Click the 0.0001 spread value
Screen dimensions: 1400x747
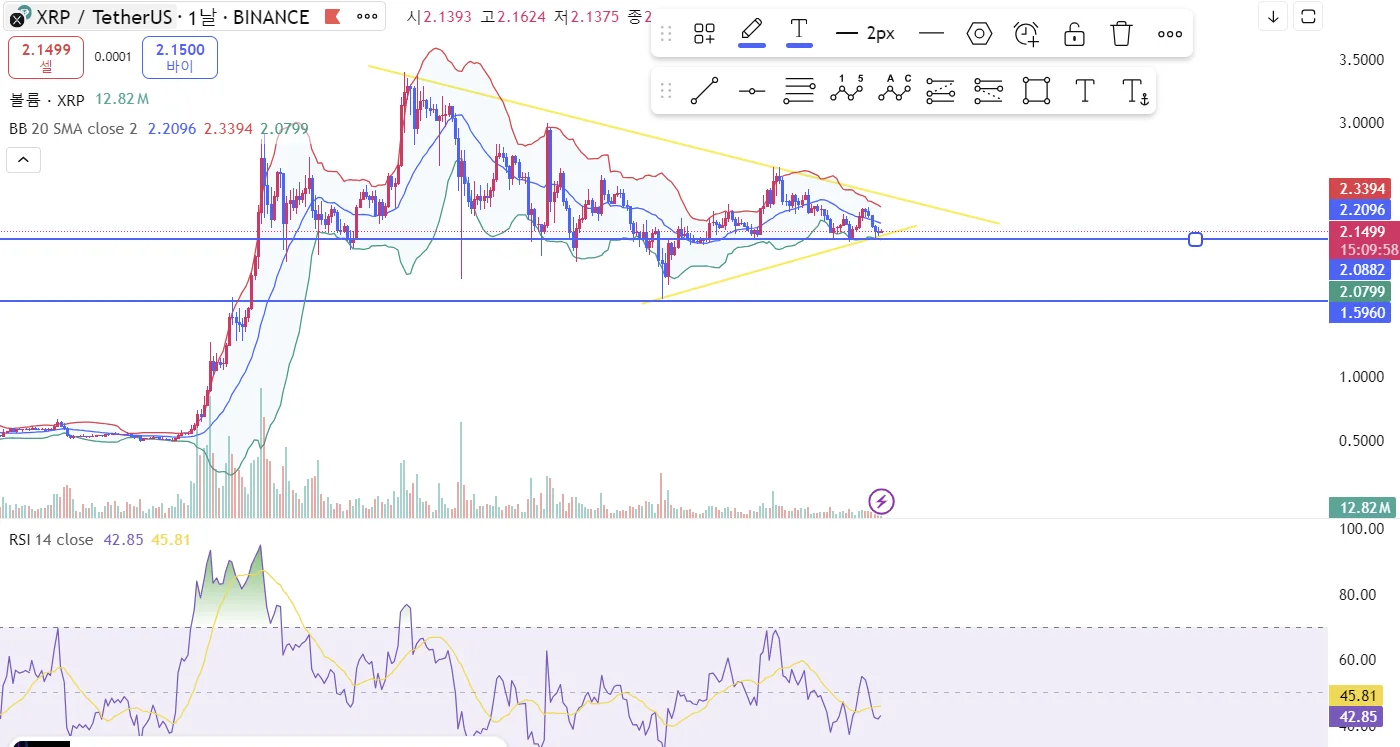[x=113, y=57]
